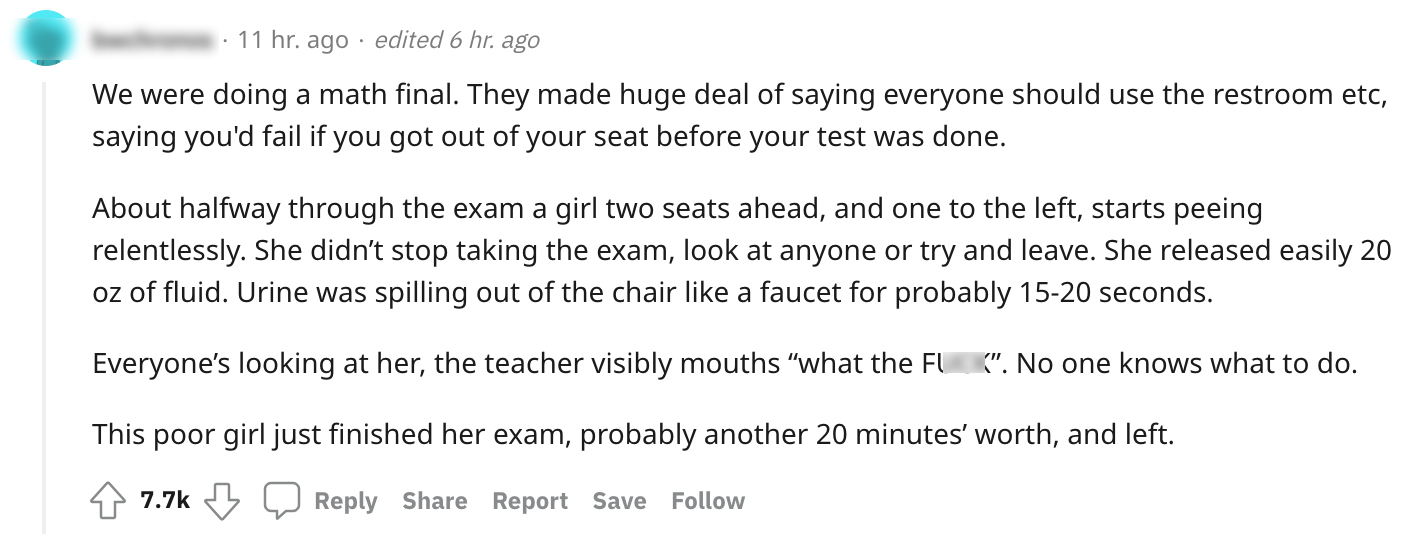Image resolution: width=1418 pixels, height=534 pixels.
Task: Open the blurred username profile link
Action: [x=152, y=40]
